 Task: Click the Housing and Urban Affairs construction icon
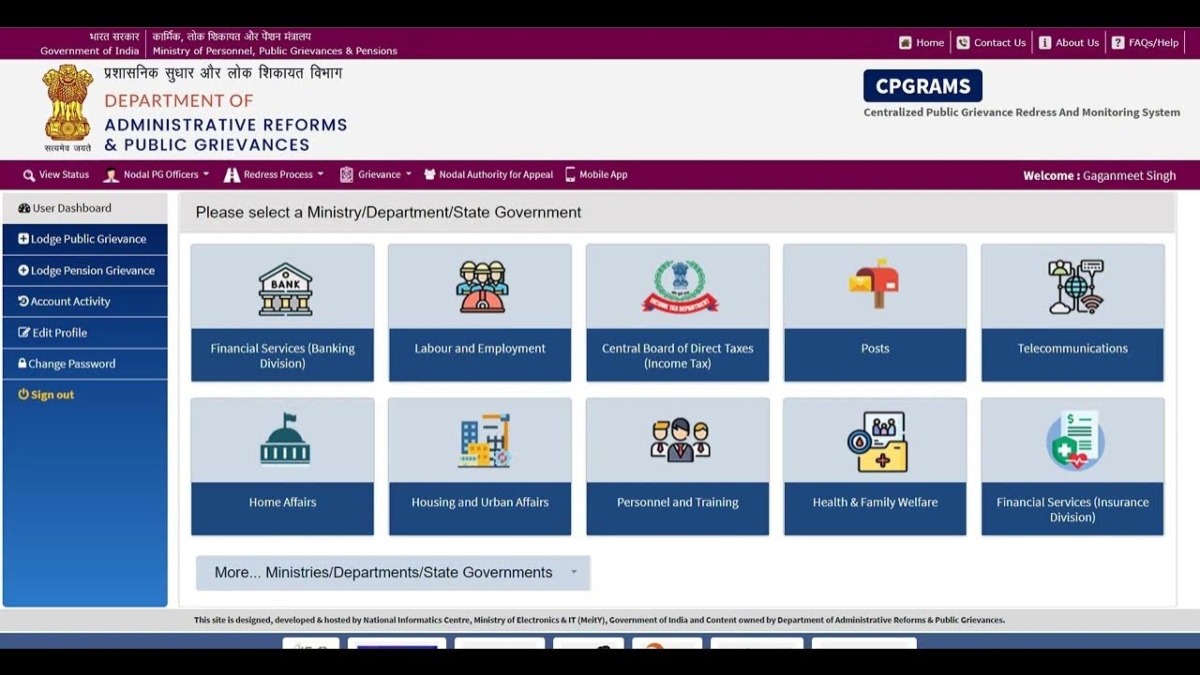tap(484, 441)
